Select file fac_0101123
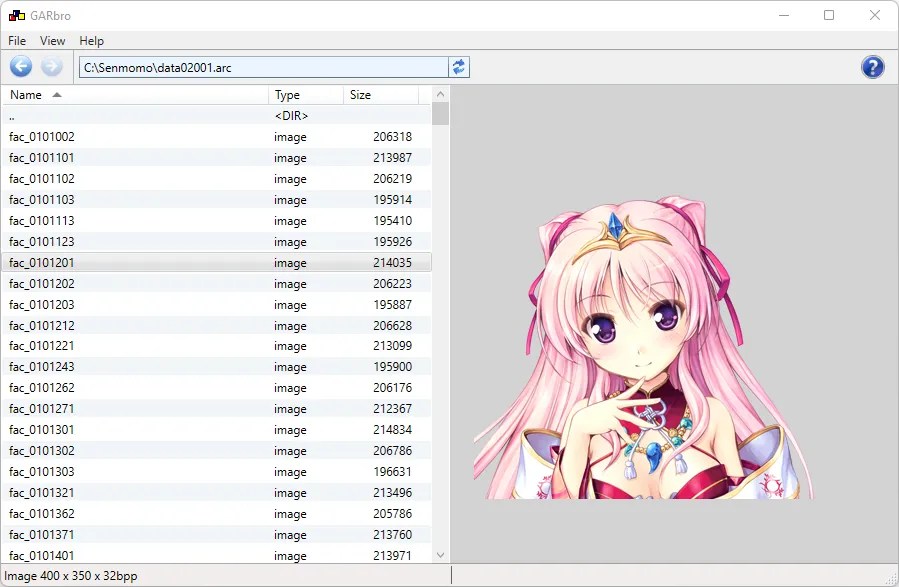Screen dimensions: 899x587 [217, 241]
